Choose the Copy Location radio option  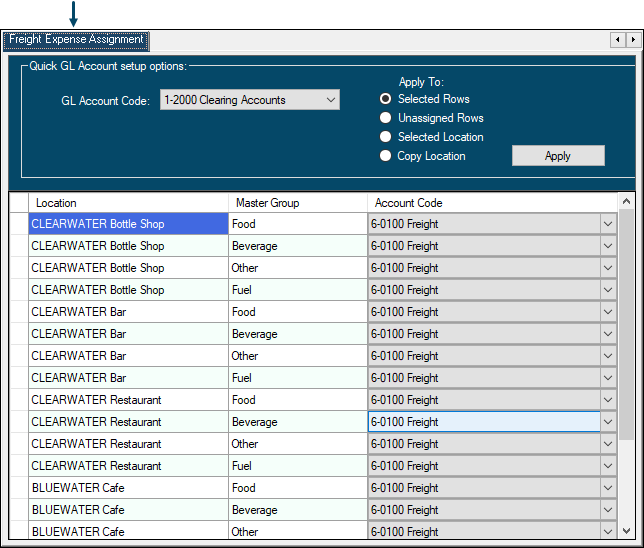tap(386, 156)
